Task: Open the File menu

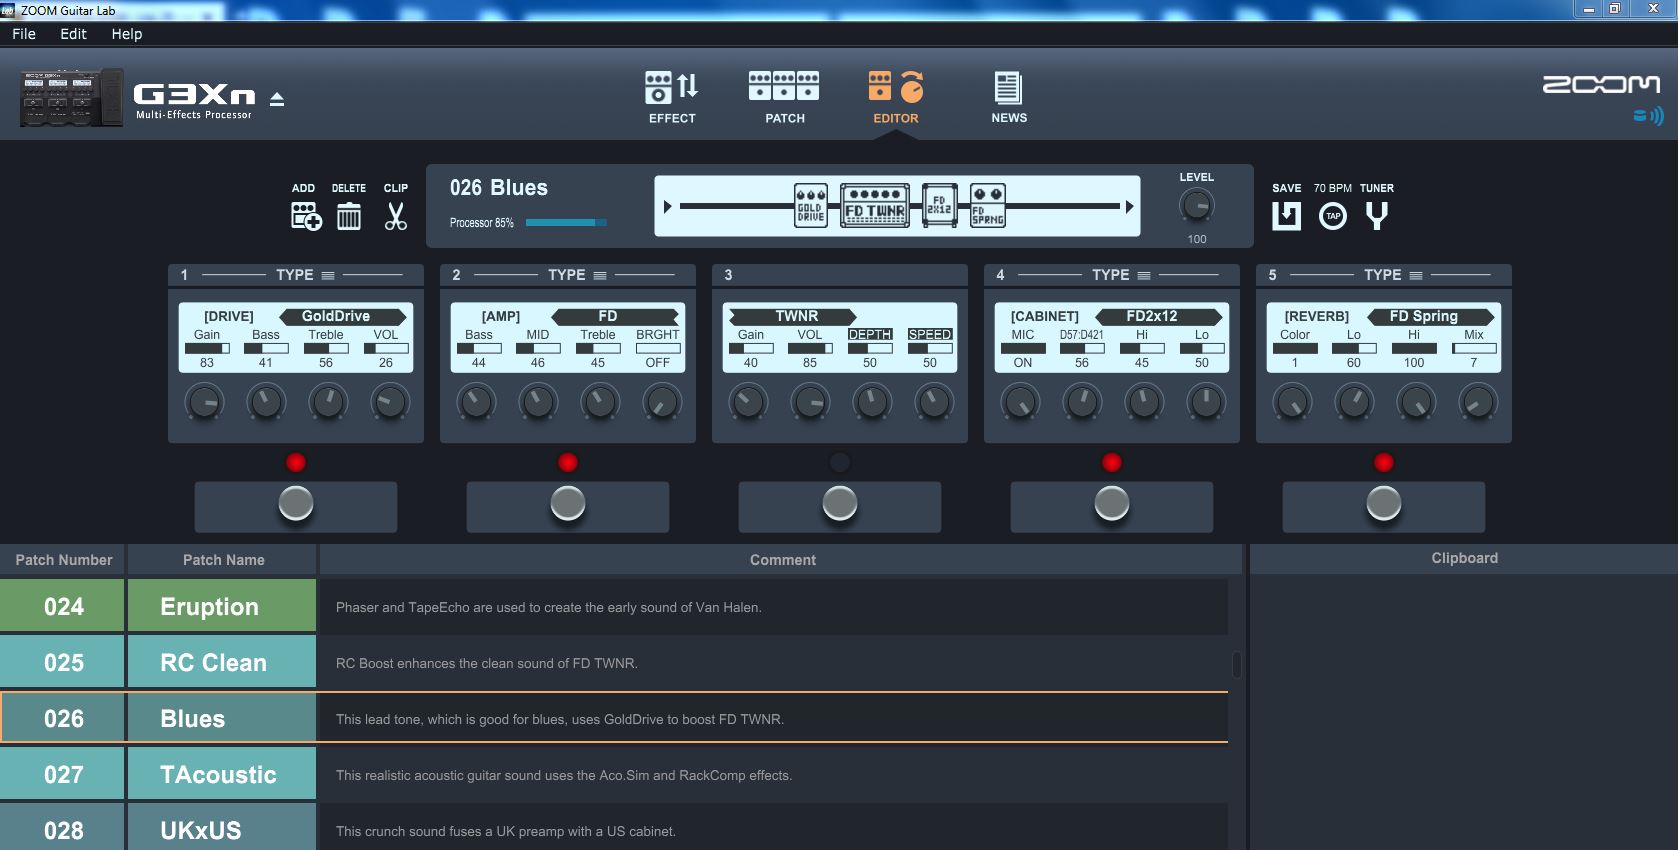Action: click(24, 34)
